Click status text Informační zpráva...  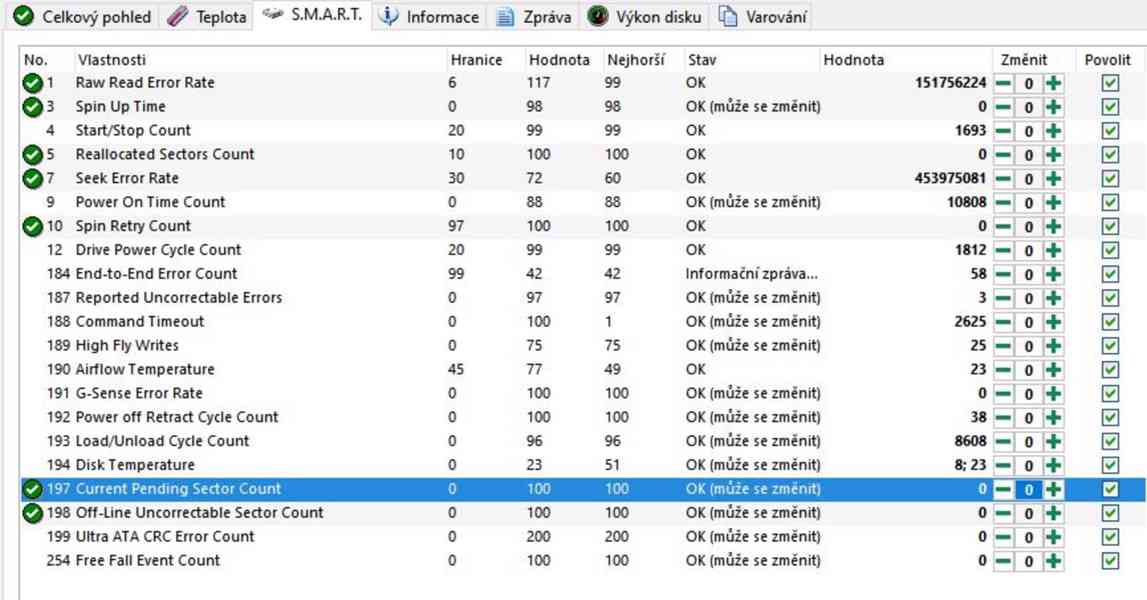[751, 274]
